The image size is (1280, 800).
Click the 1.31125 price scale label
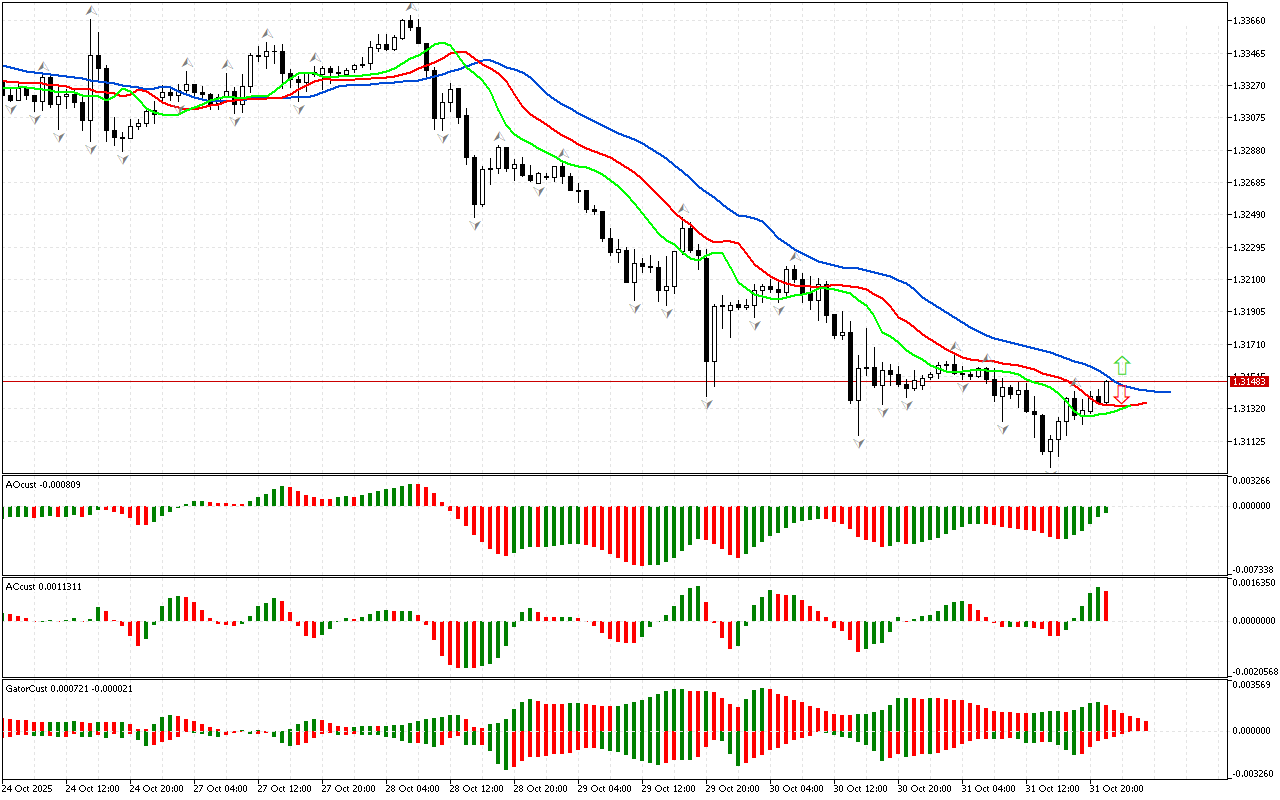(x=1250, y=441)
